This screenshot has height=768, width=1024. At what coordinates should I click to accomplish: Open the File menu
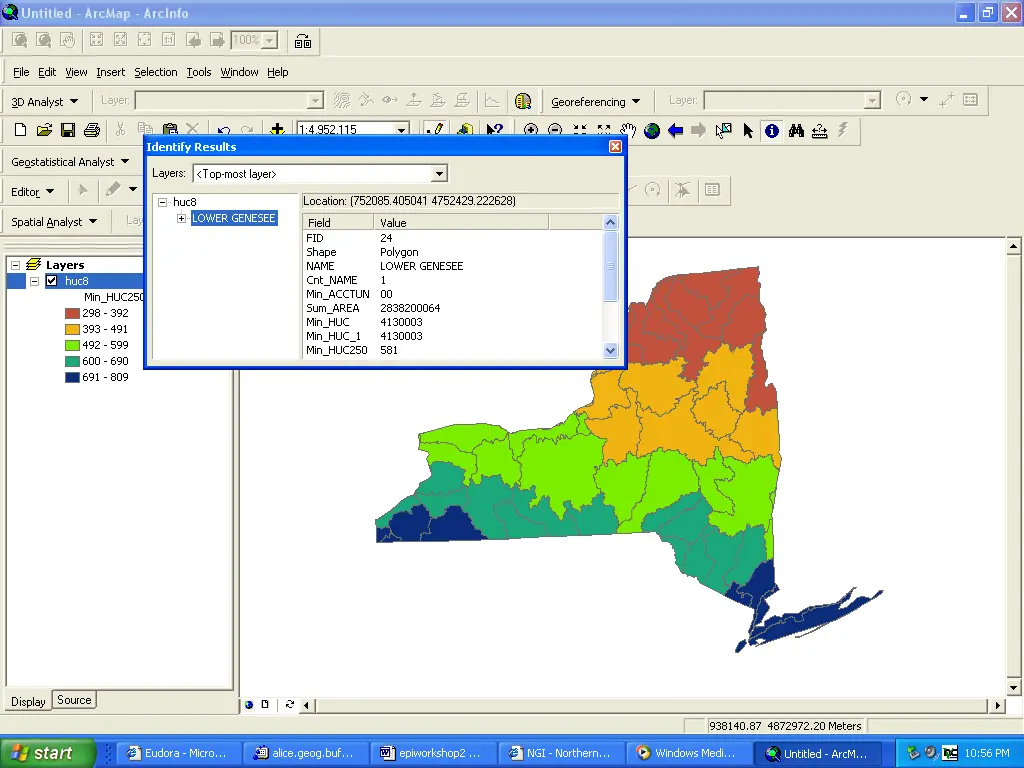pyautogui.click(x=21, y=72)
